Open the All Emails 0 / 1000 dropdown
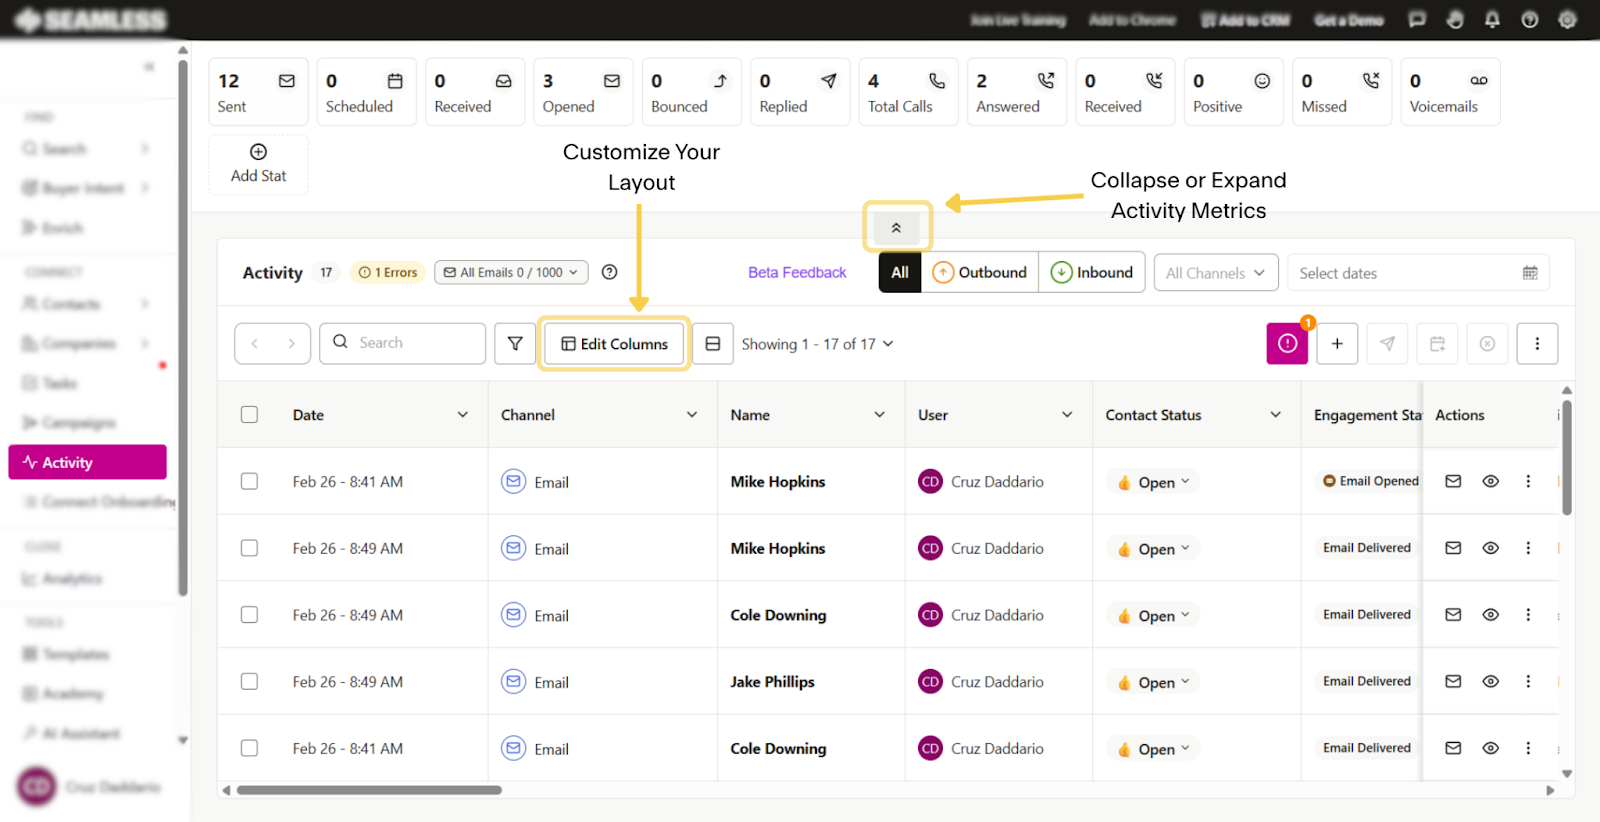 [511, 272]
